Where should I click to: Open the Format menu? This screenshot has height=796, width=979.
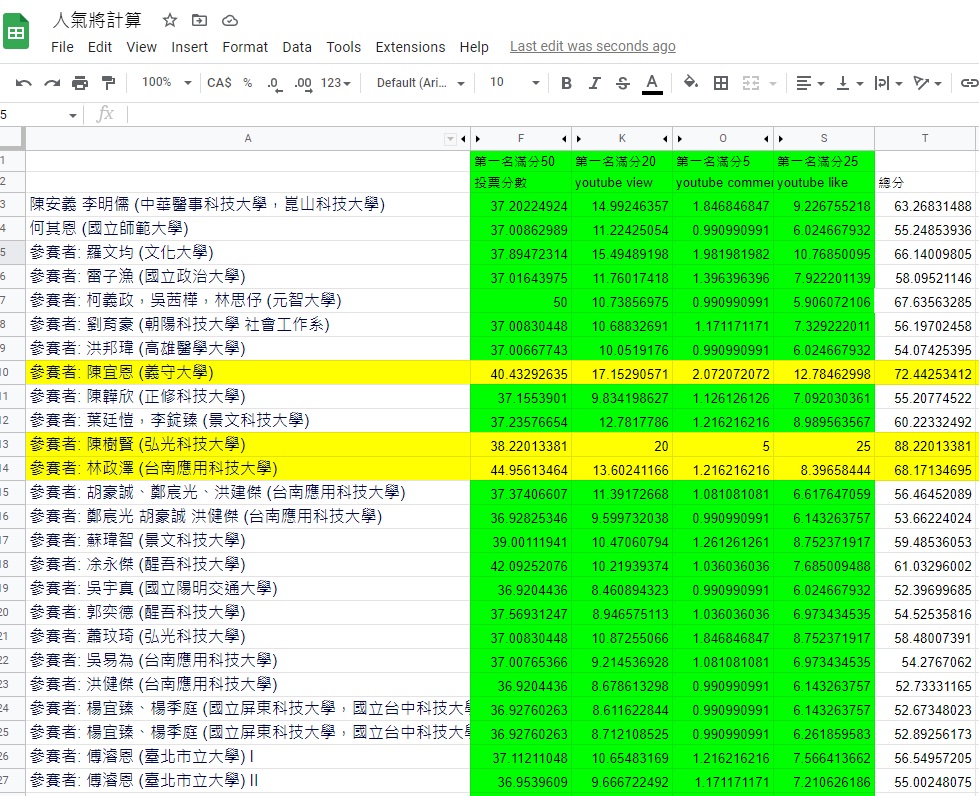(245, 47)
